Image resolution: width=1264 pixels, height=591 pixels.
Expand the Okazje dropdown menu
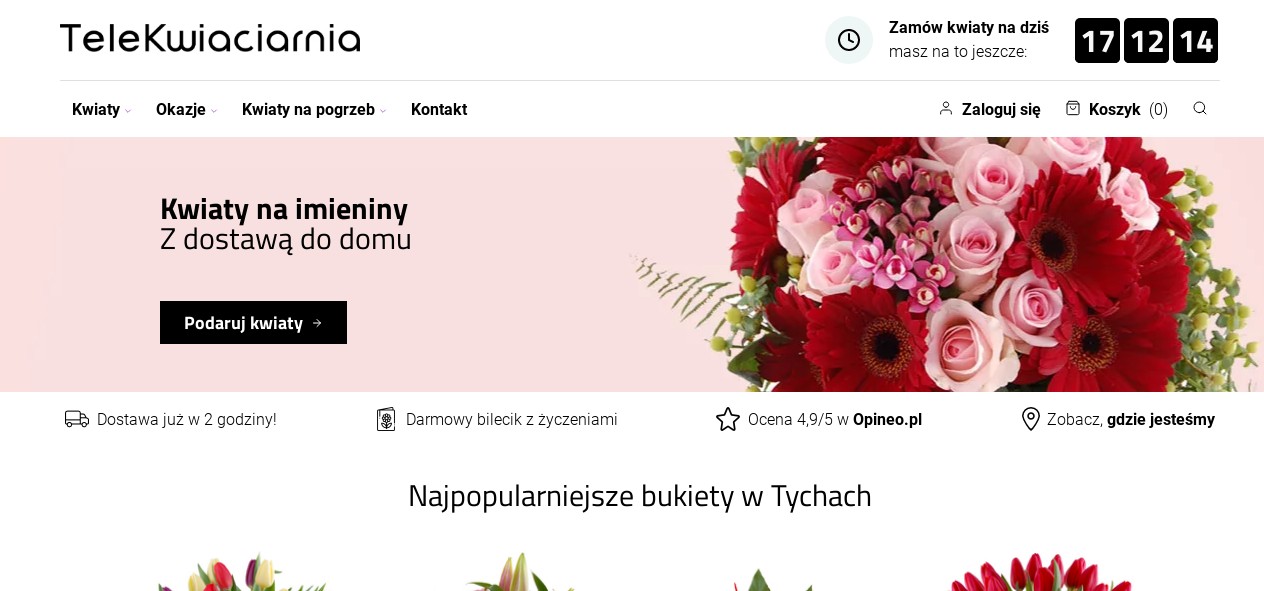click(186, 110)
